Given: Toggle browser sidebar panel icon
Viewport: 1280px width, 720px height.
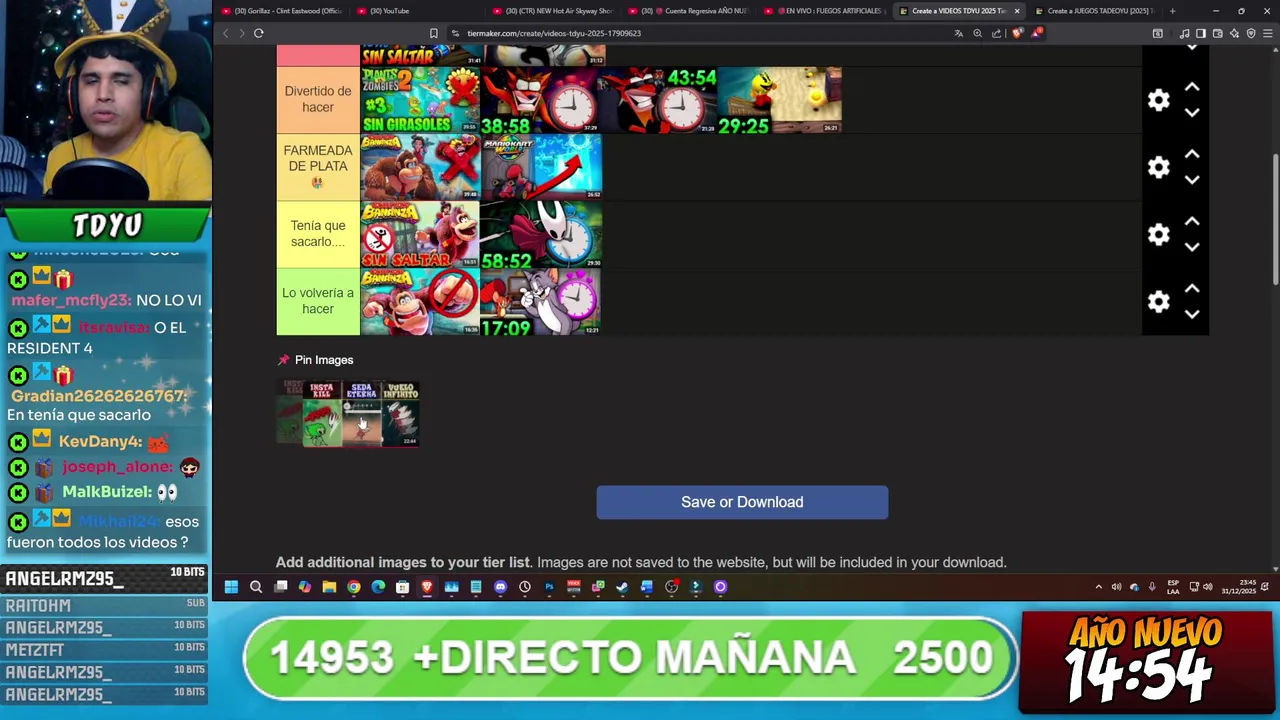Looking at the screenshot, I should pyautogui.click(x=1201, y=33).
